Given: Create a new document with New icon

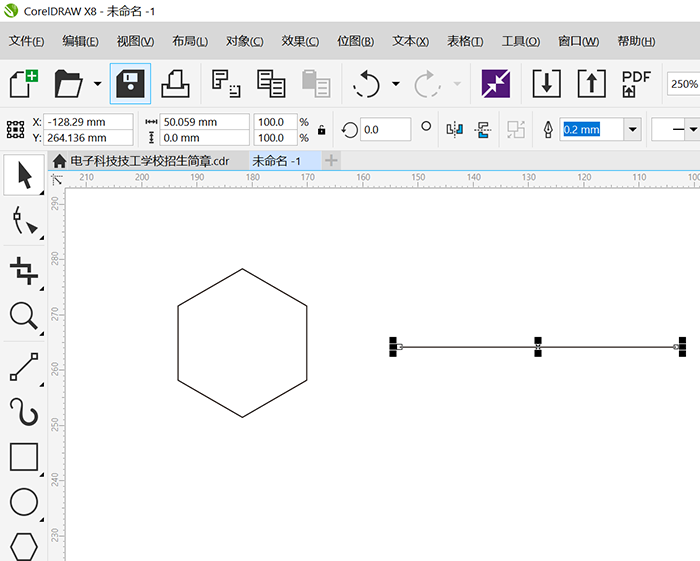Looking at the screenshot, I should pyautogui.click(x=24, y=83).
